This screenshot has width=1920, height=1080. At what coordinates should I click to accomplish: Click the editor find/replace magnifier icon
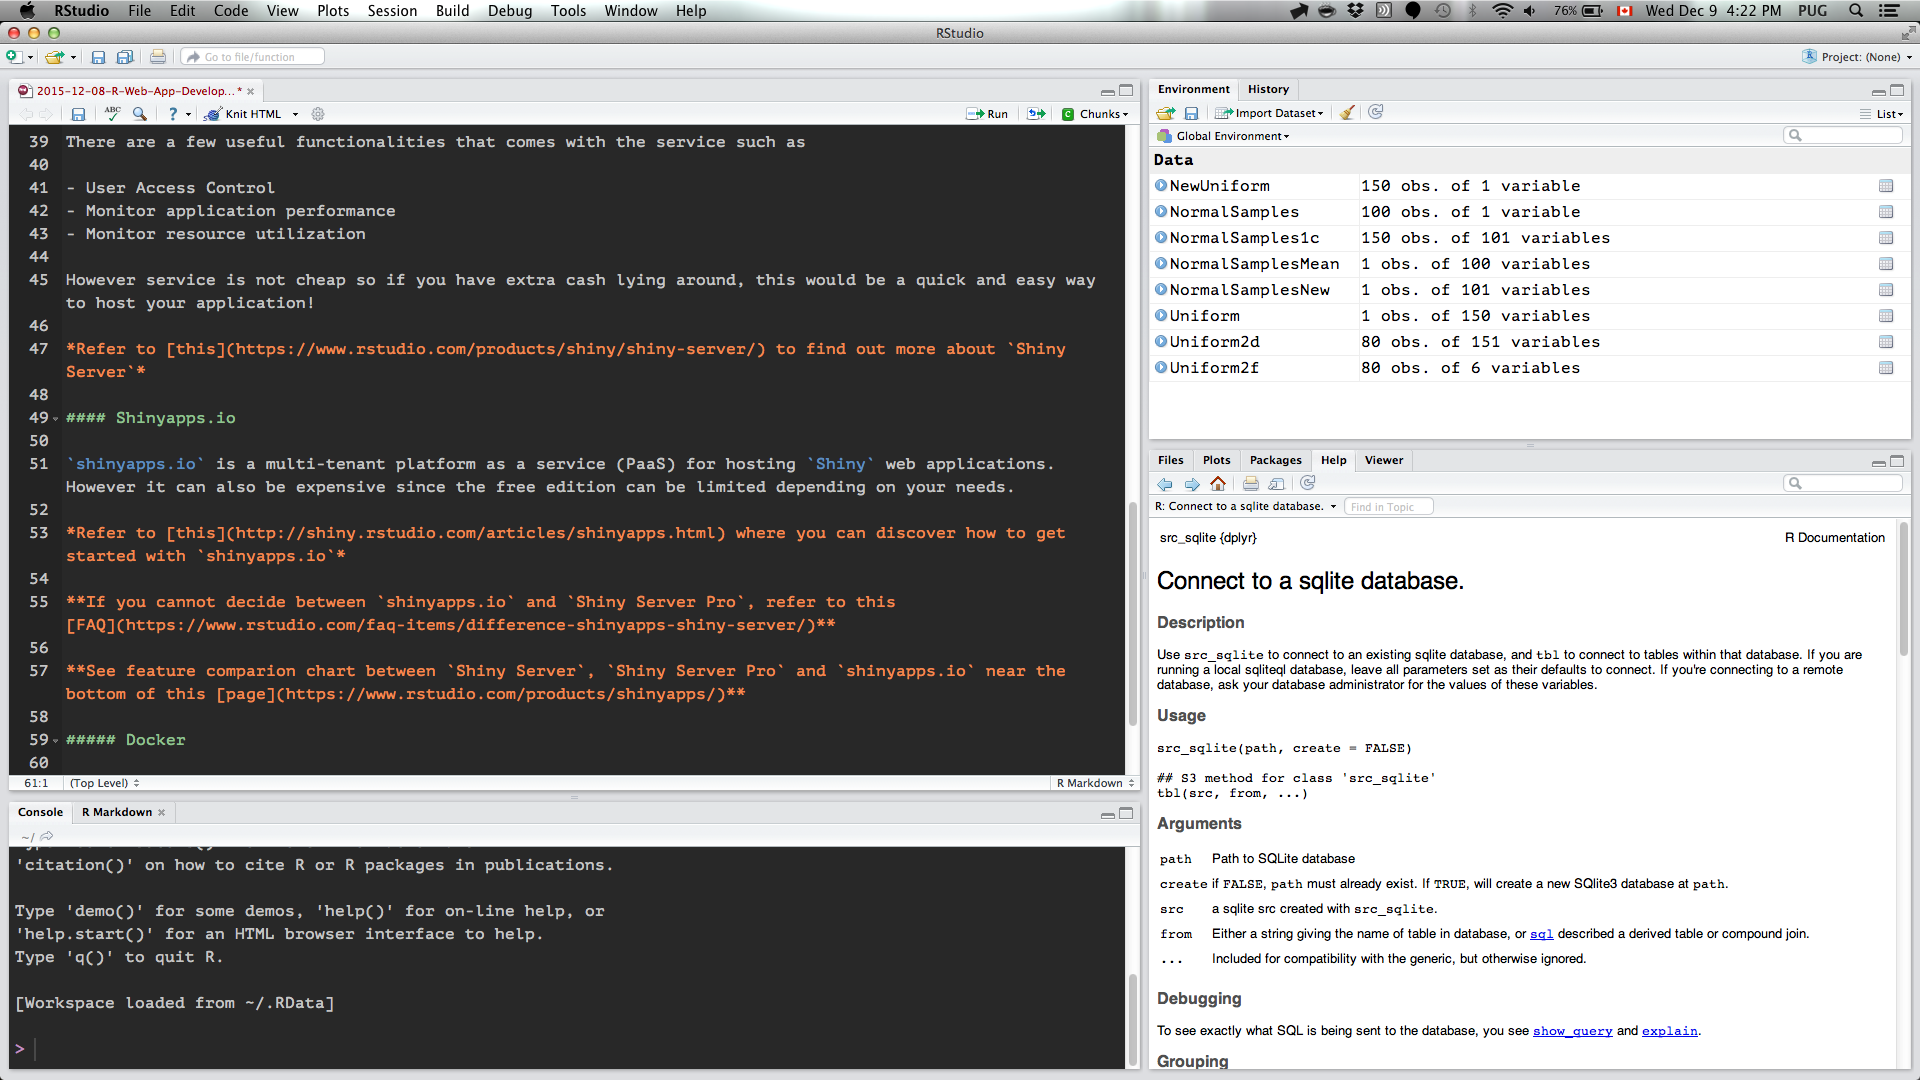(x=140, y=114)
